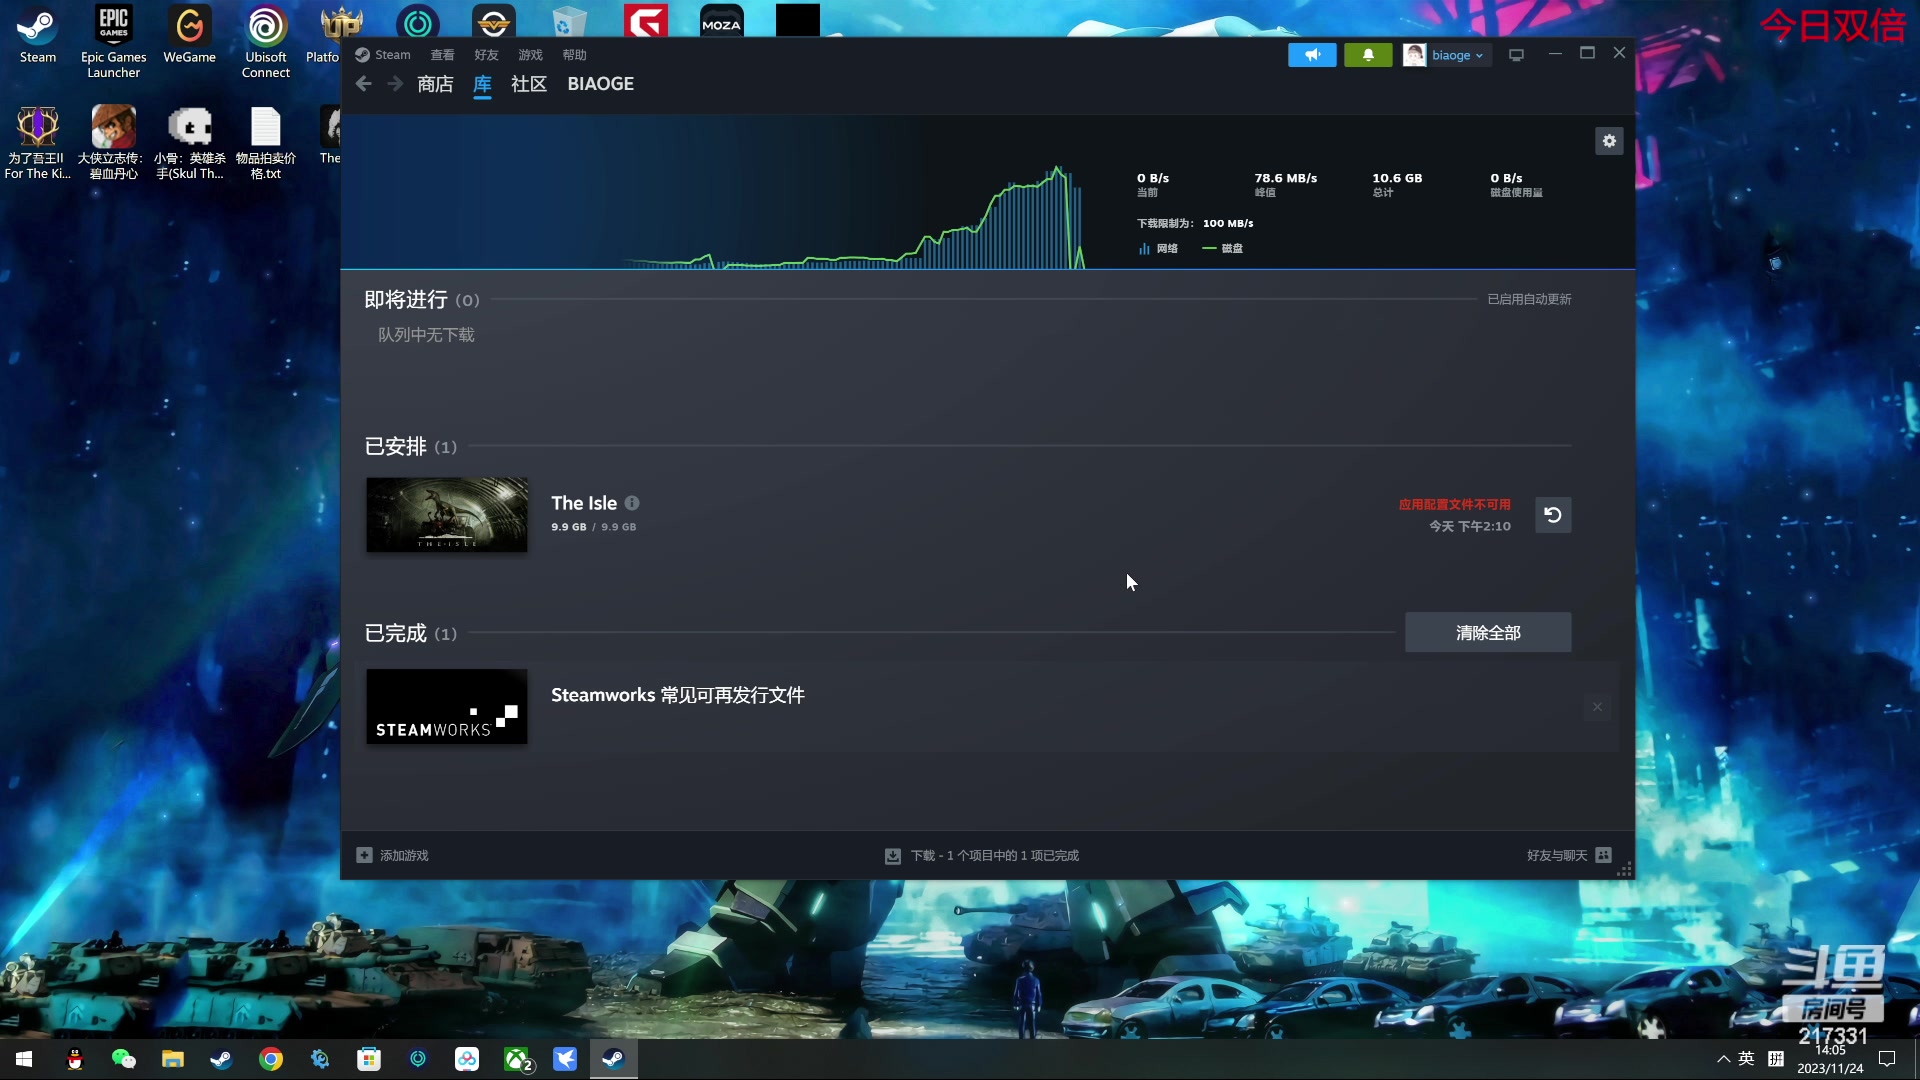Open the downloads status icon in footer

(893, 856)
